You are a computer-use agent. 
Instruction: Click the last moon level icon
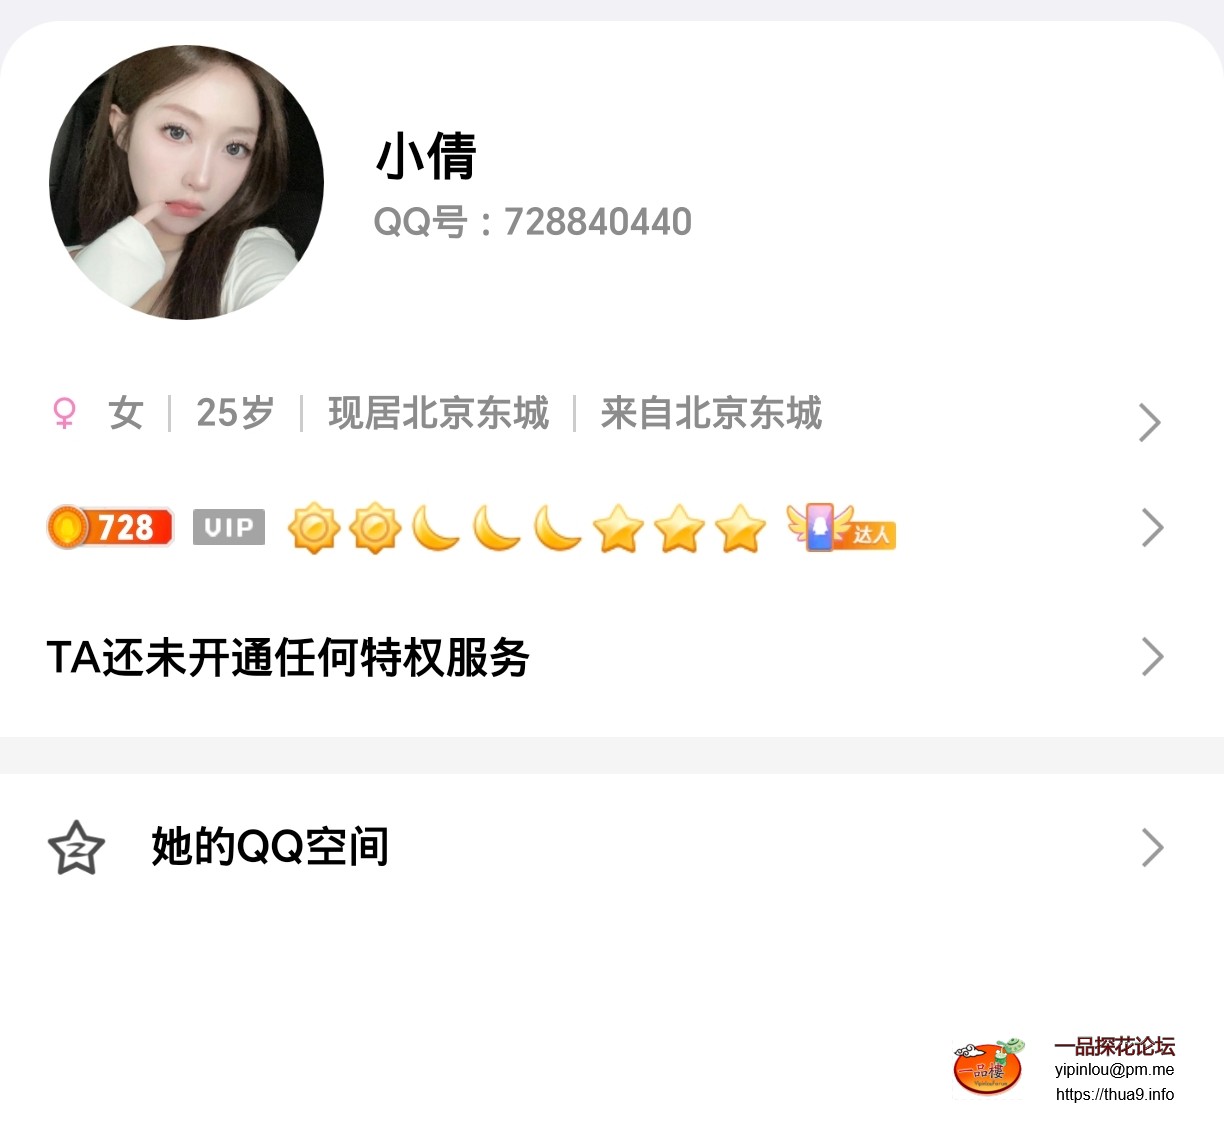[x=557, y=528]
